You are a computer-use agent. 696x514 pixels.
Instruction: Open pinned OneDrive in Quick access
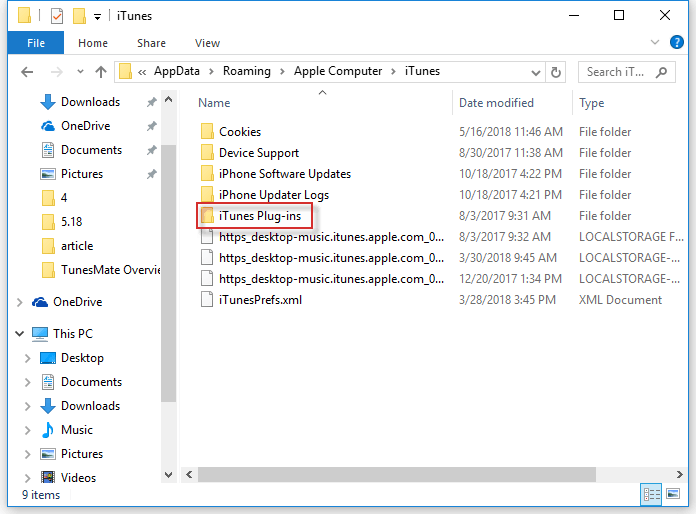(x=86, y=126)
